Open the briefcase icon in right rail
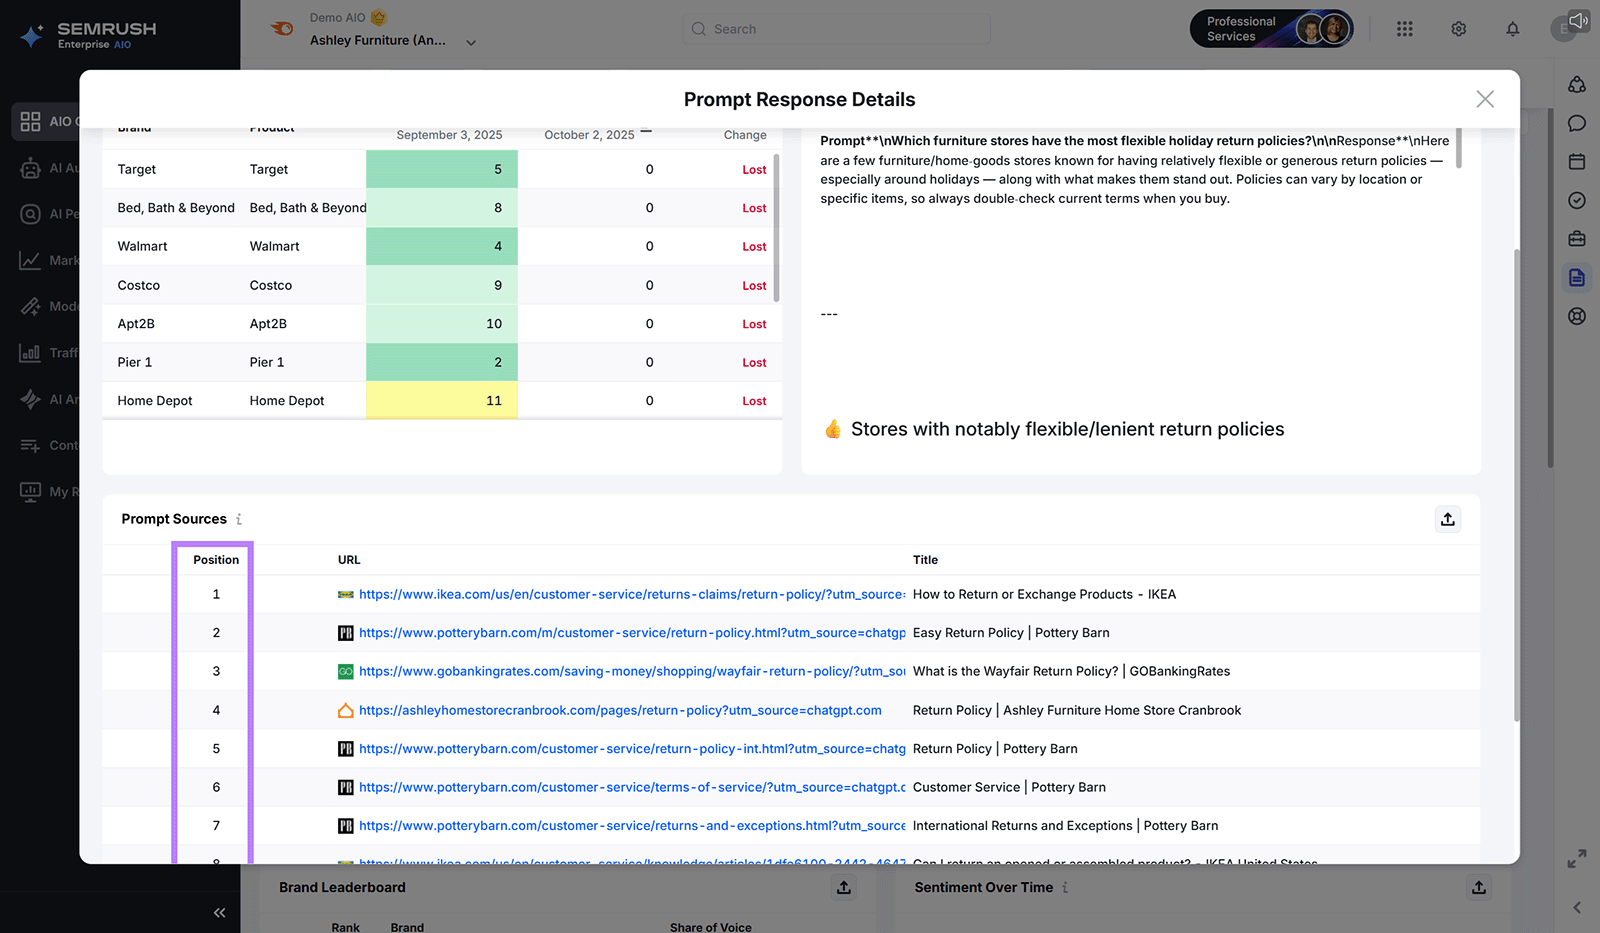Screen dimensions: 1600x933 (1577, 239)
